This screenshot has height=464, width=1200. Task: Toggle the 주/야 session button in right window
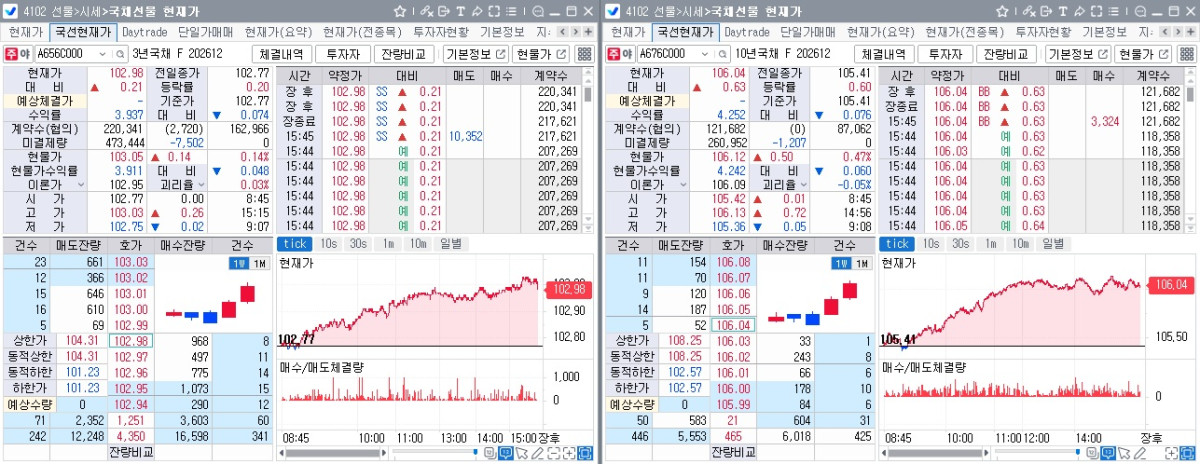(618, 53)
